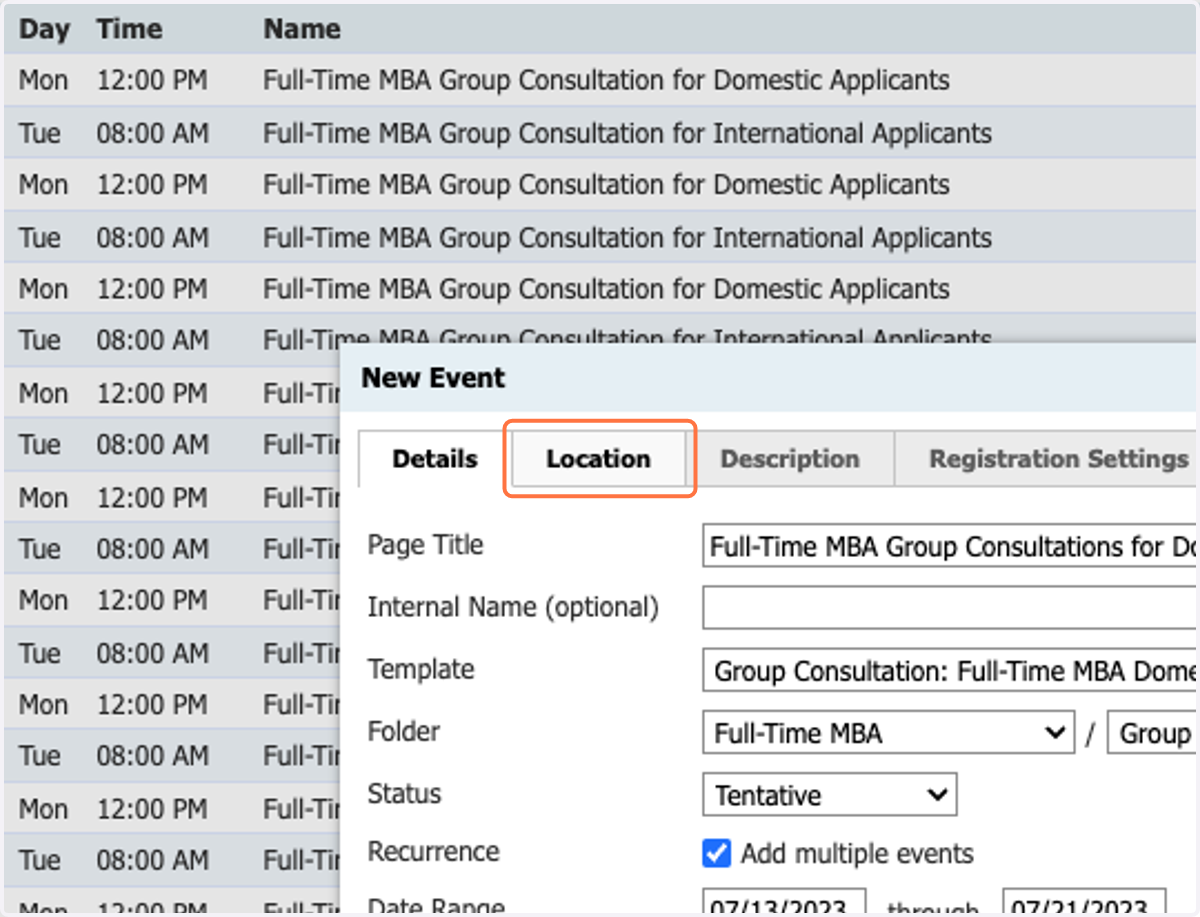1200x917 pixels.
Task: Uncheck Add multiple events checkbox
Action: point(717,854)
